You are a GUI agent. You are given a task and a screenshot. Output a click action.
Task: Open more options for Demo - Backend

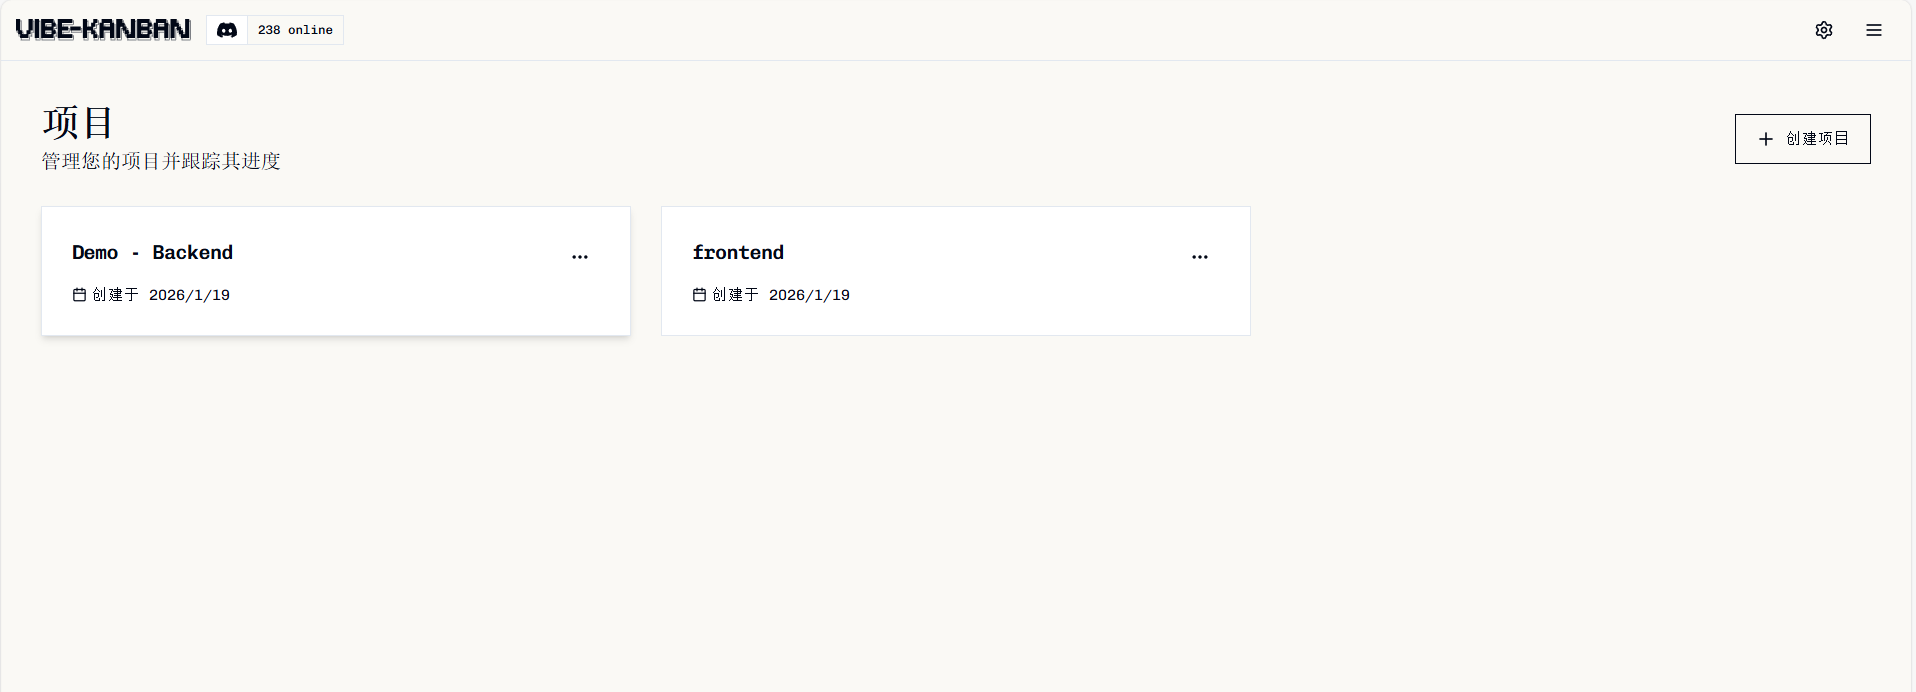[580, 257]
